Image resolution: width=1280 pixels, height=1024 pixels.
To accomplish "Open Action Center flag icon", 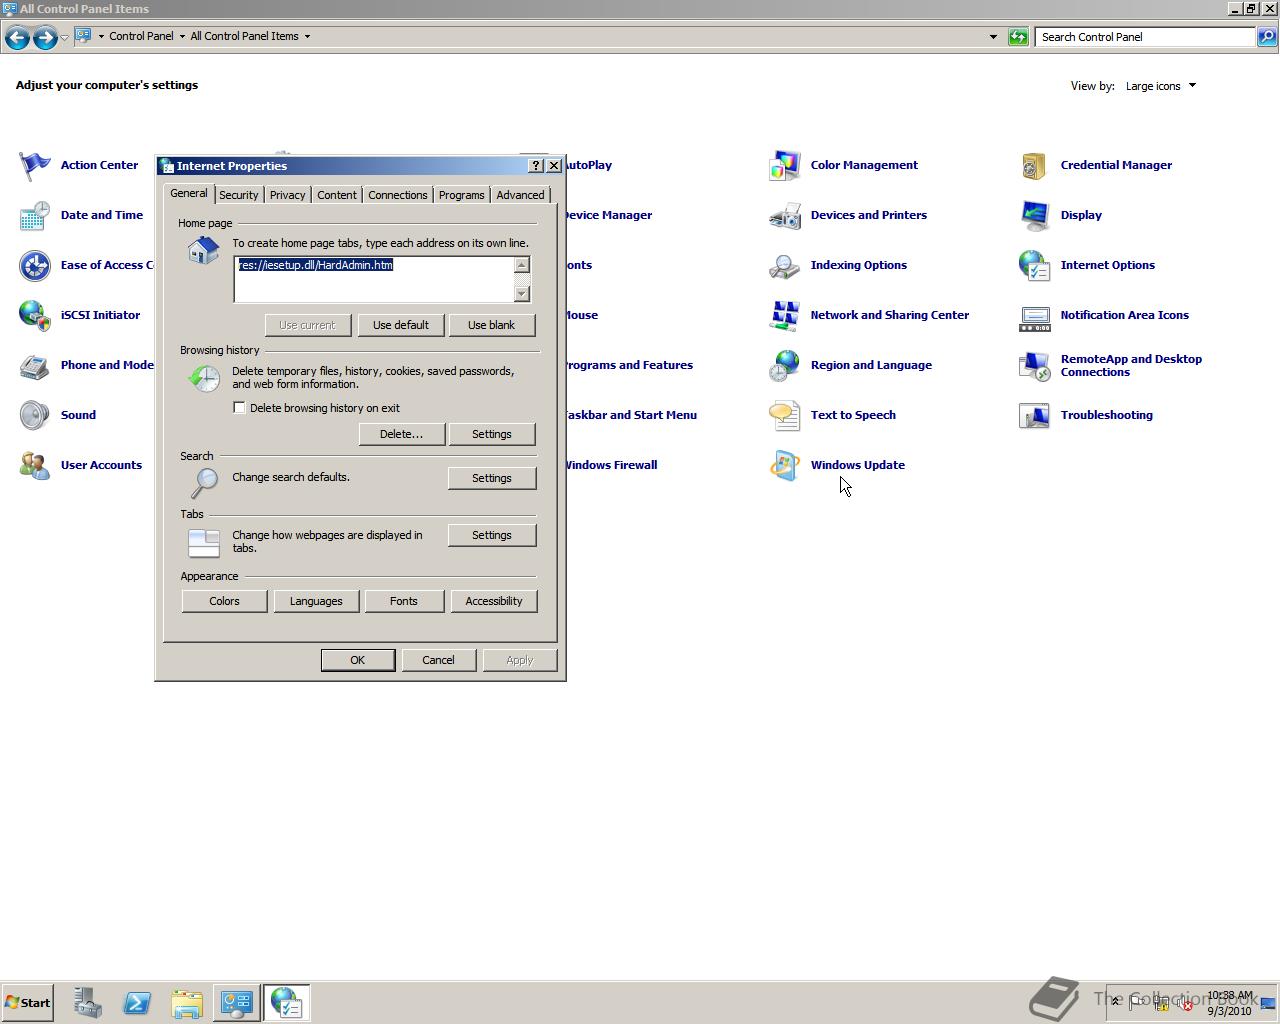I will pyautogui.click(x=35, y=165).
